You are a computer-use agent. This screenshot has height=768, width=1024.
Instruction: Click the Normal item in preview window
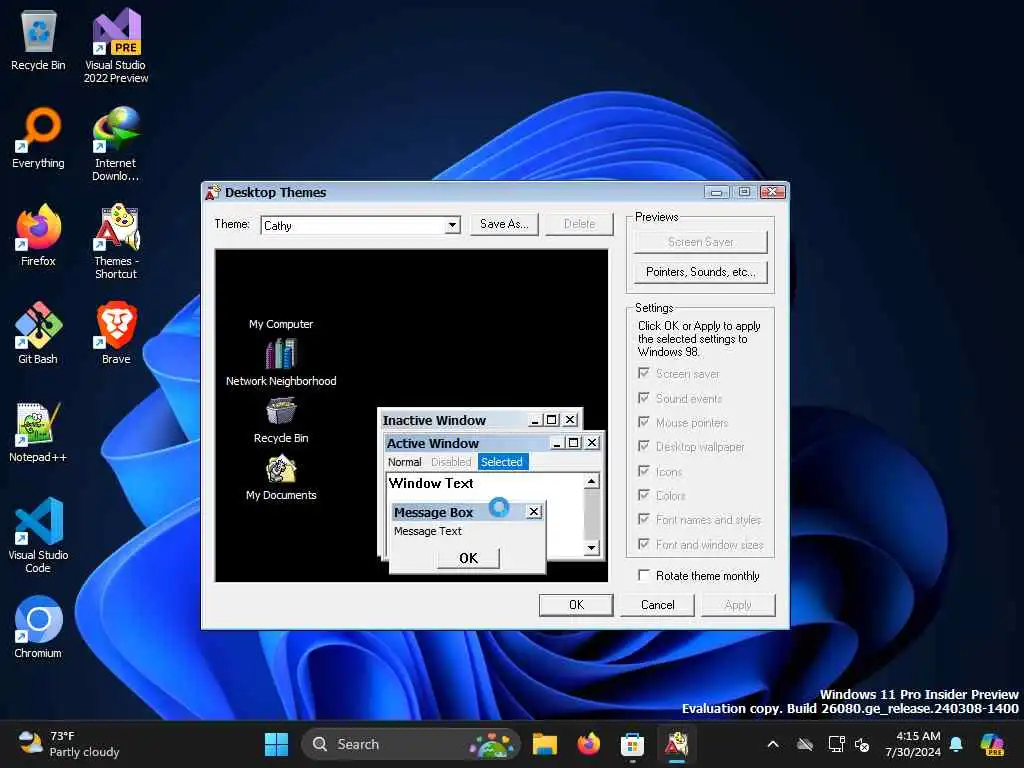coord(405,462)
